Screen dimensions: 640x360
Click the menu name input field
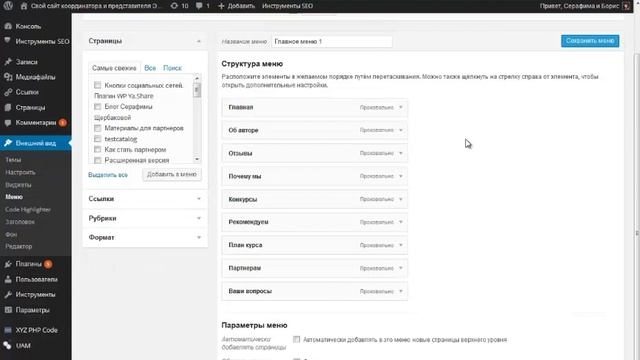[x=332, y=41]
